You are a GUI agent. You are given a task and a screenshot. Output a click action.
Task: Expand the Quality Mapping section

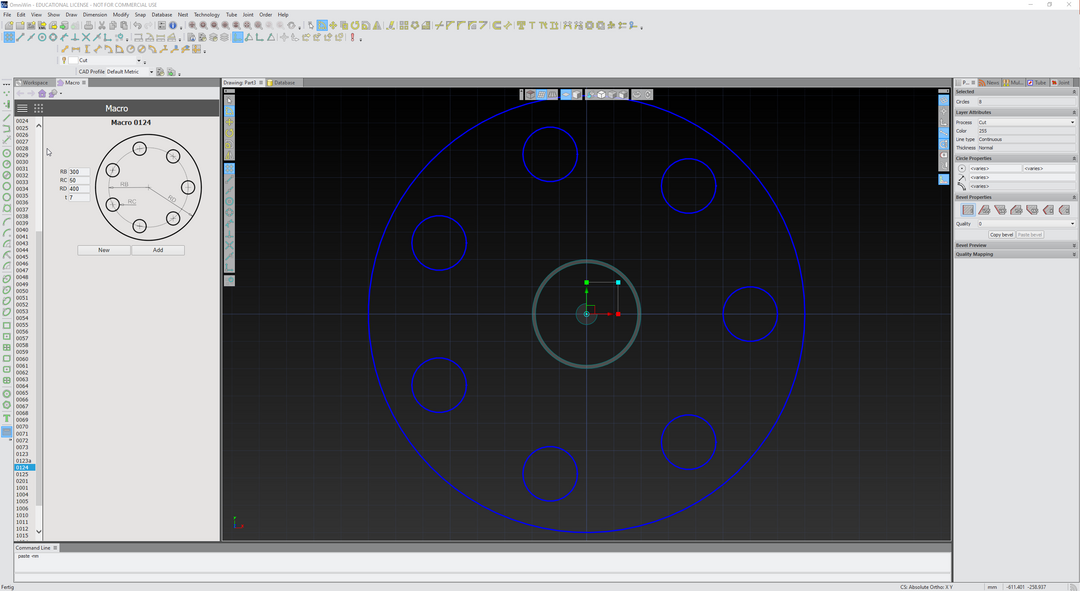(x=1073, y=254)
